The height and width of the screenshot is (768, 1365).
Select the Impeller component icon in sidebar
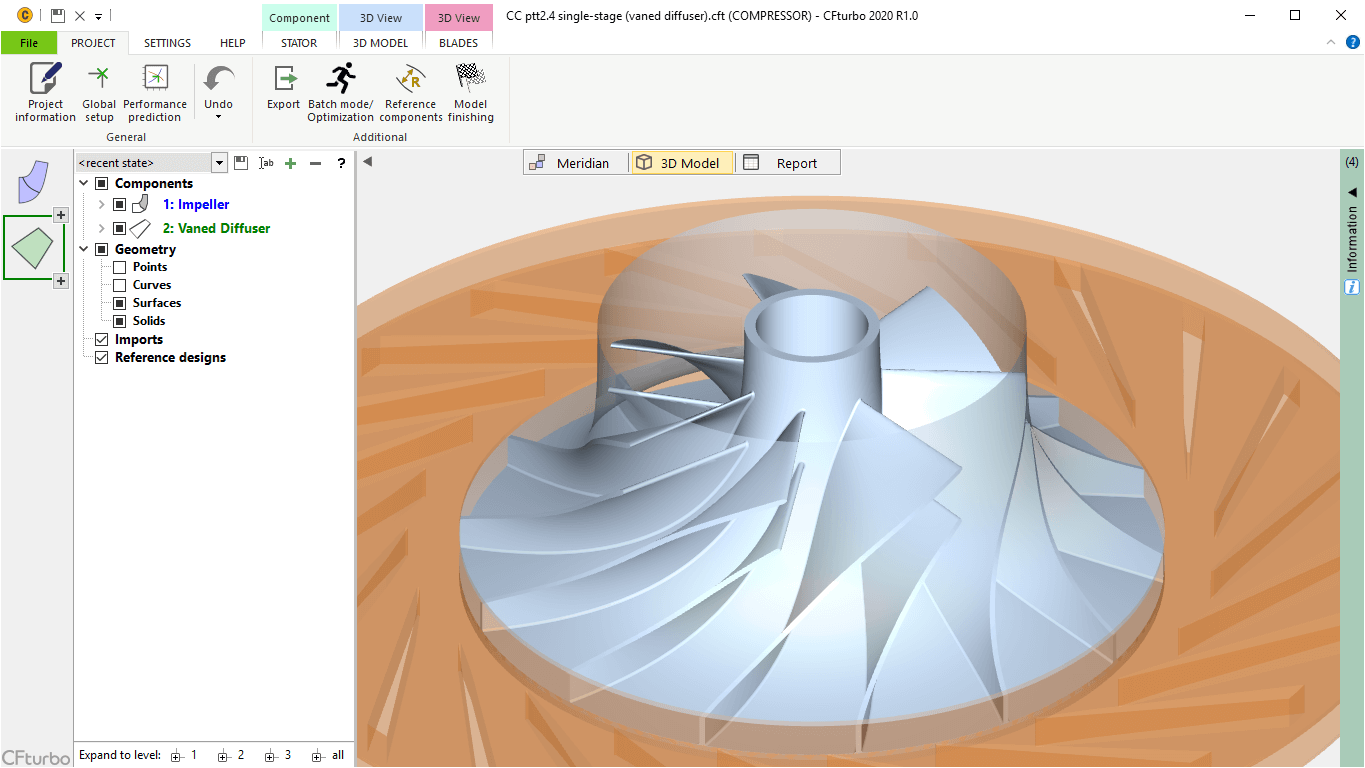pos(33,181)
